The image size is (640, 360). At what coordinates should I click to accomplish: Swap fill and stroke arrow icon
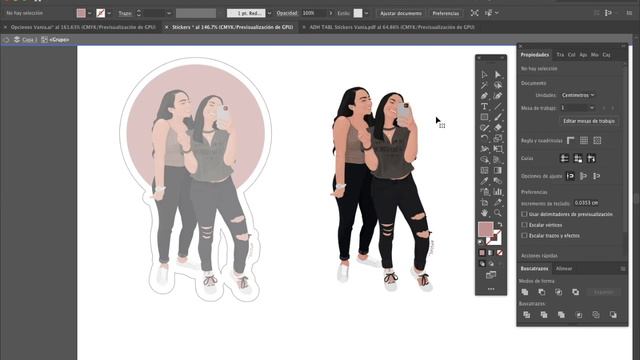coord(500,224)
